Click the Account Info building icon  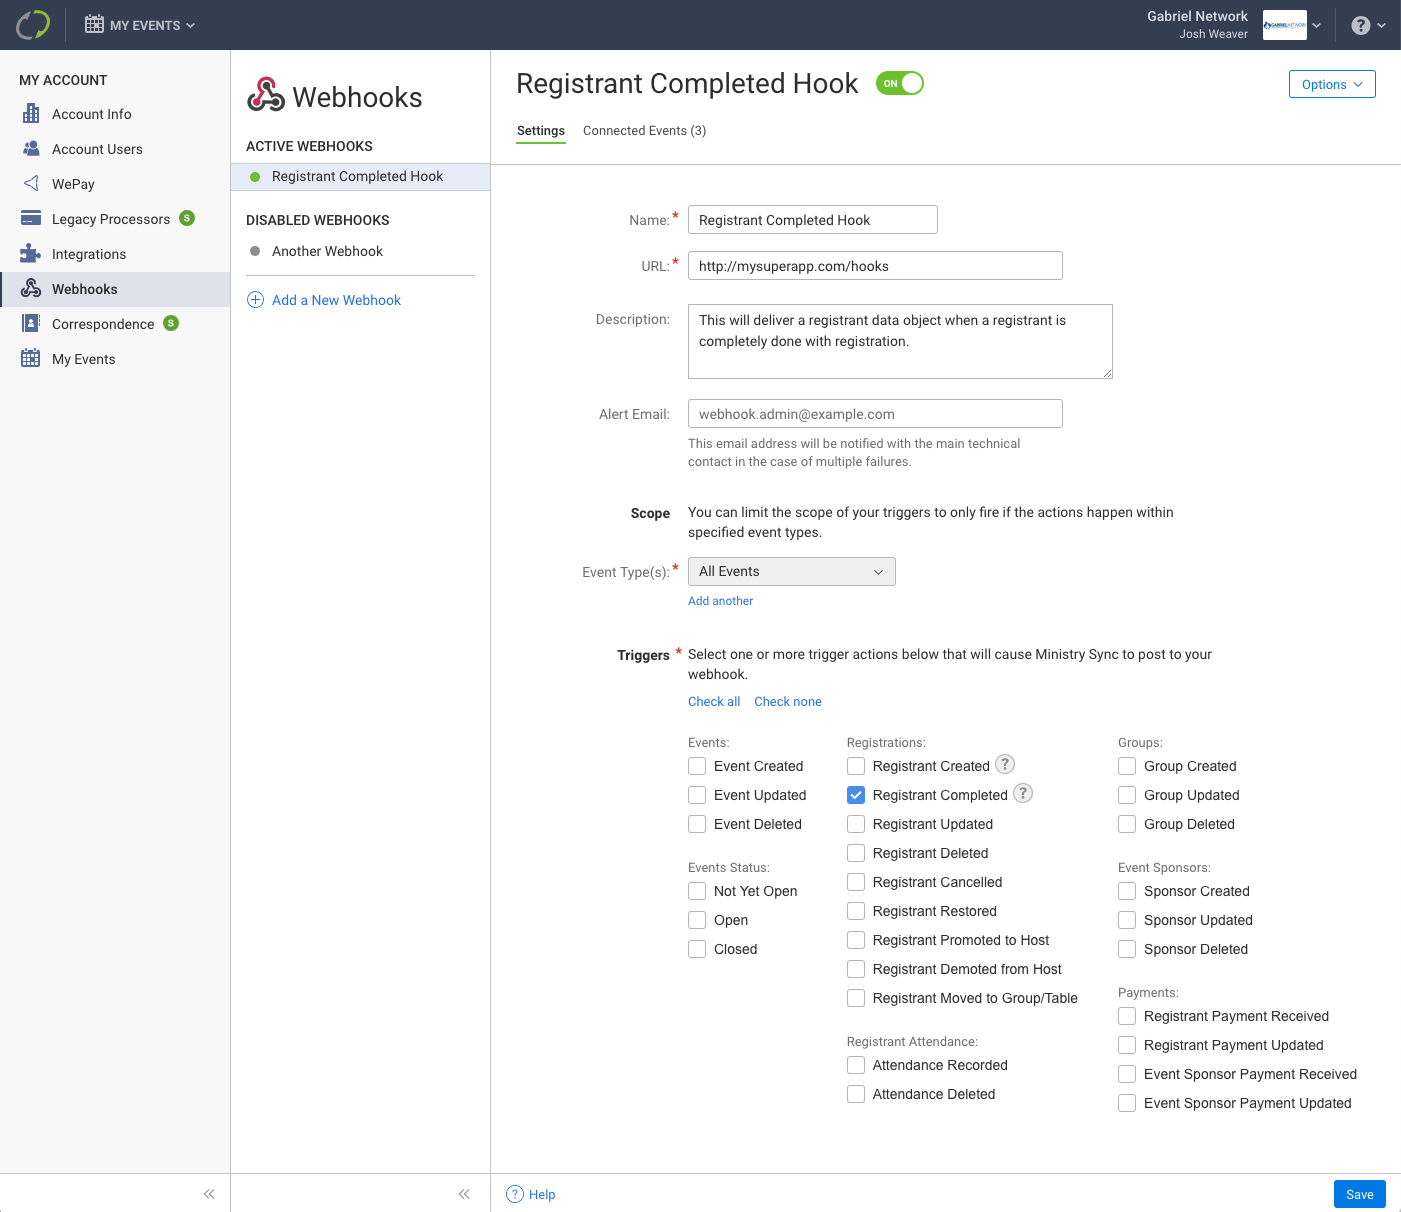(x=31, y=114)
